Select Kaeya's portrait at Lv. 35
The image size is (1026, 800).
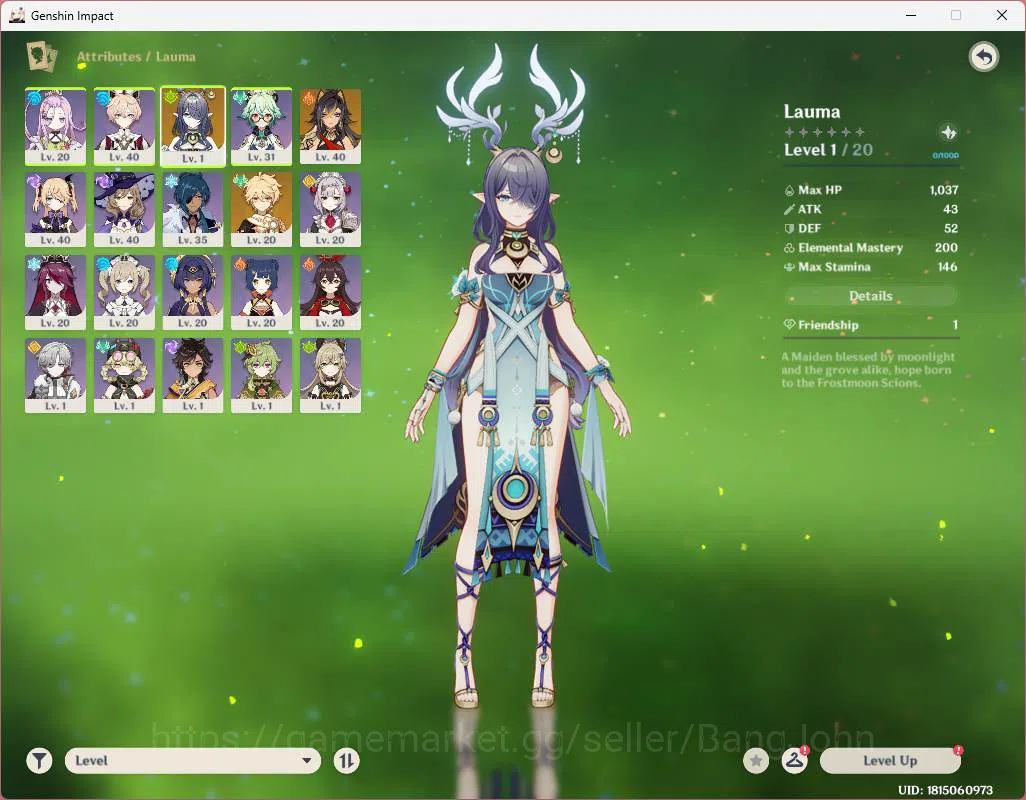193,209
